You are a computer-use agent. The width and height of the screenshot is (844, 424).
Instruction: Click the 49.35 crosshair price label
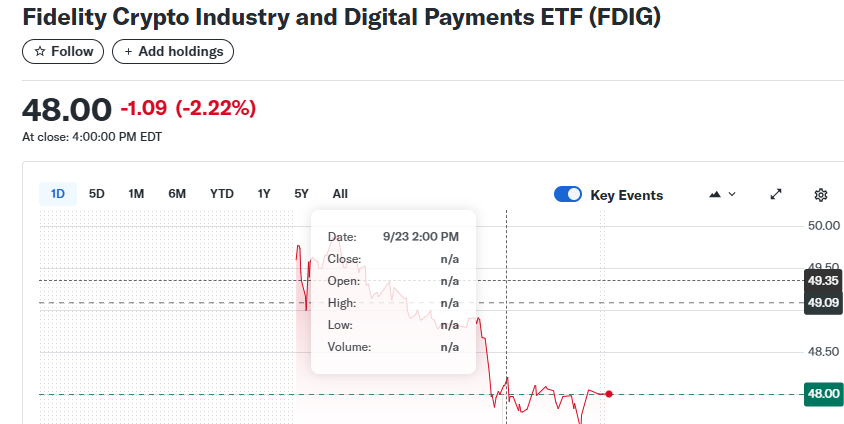click(823, 280)
